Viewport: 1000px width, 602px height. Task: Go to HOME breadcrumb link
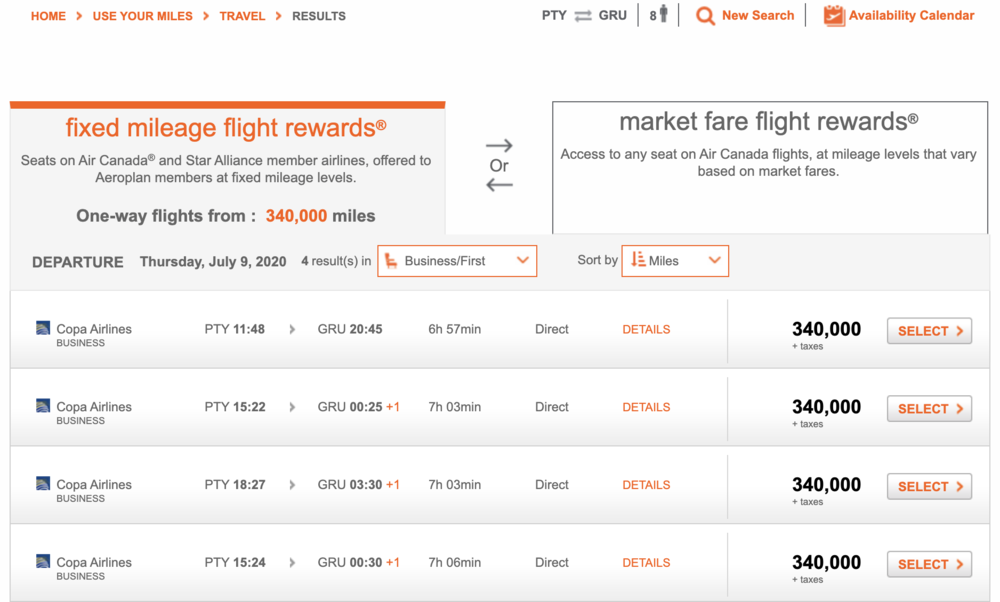click(48, 16)
